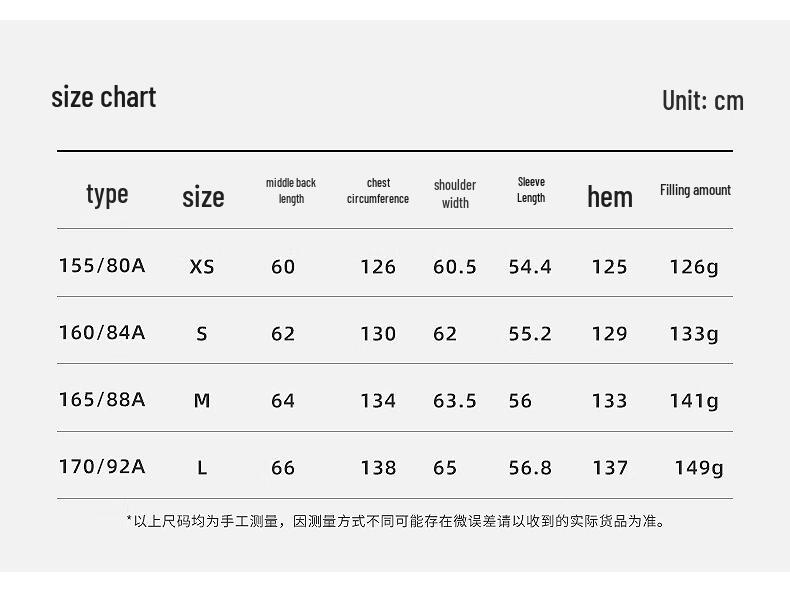The height and width of the screenshot is (593, 790).
Task: Select the "type" column header
Action: pos(107,194)
